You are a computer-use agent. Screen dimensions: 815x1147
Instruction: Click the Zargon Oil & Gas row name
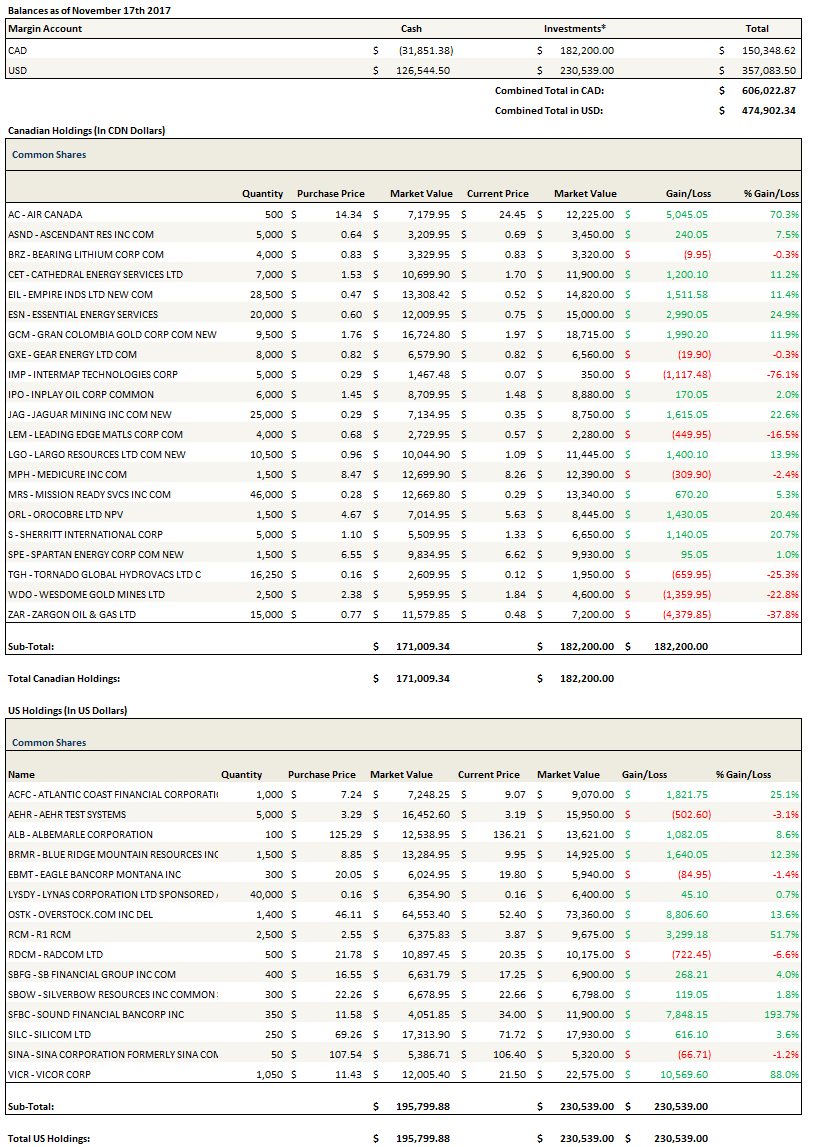pyautogui.click(x=72, y=614)
